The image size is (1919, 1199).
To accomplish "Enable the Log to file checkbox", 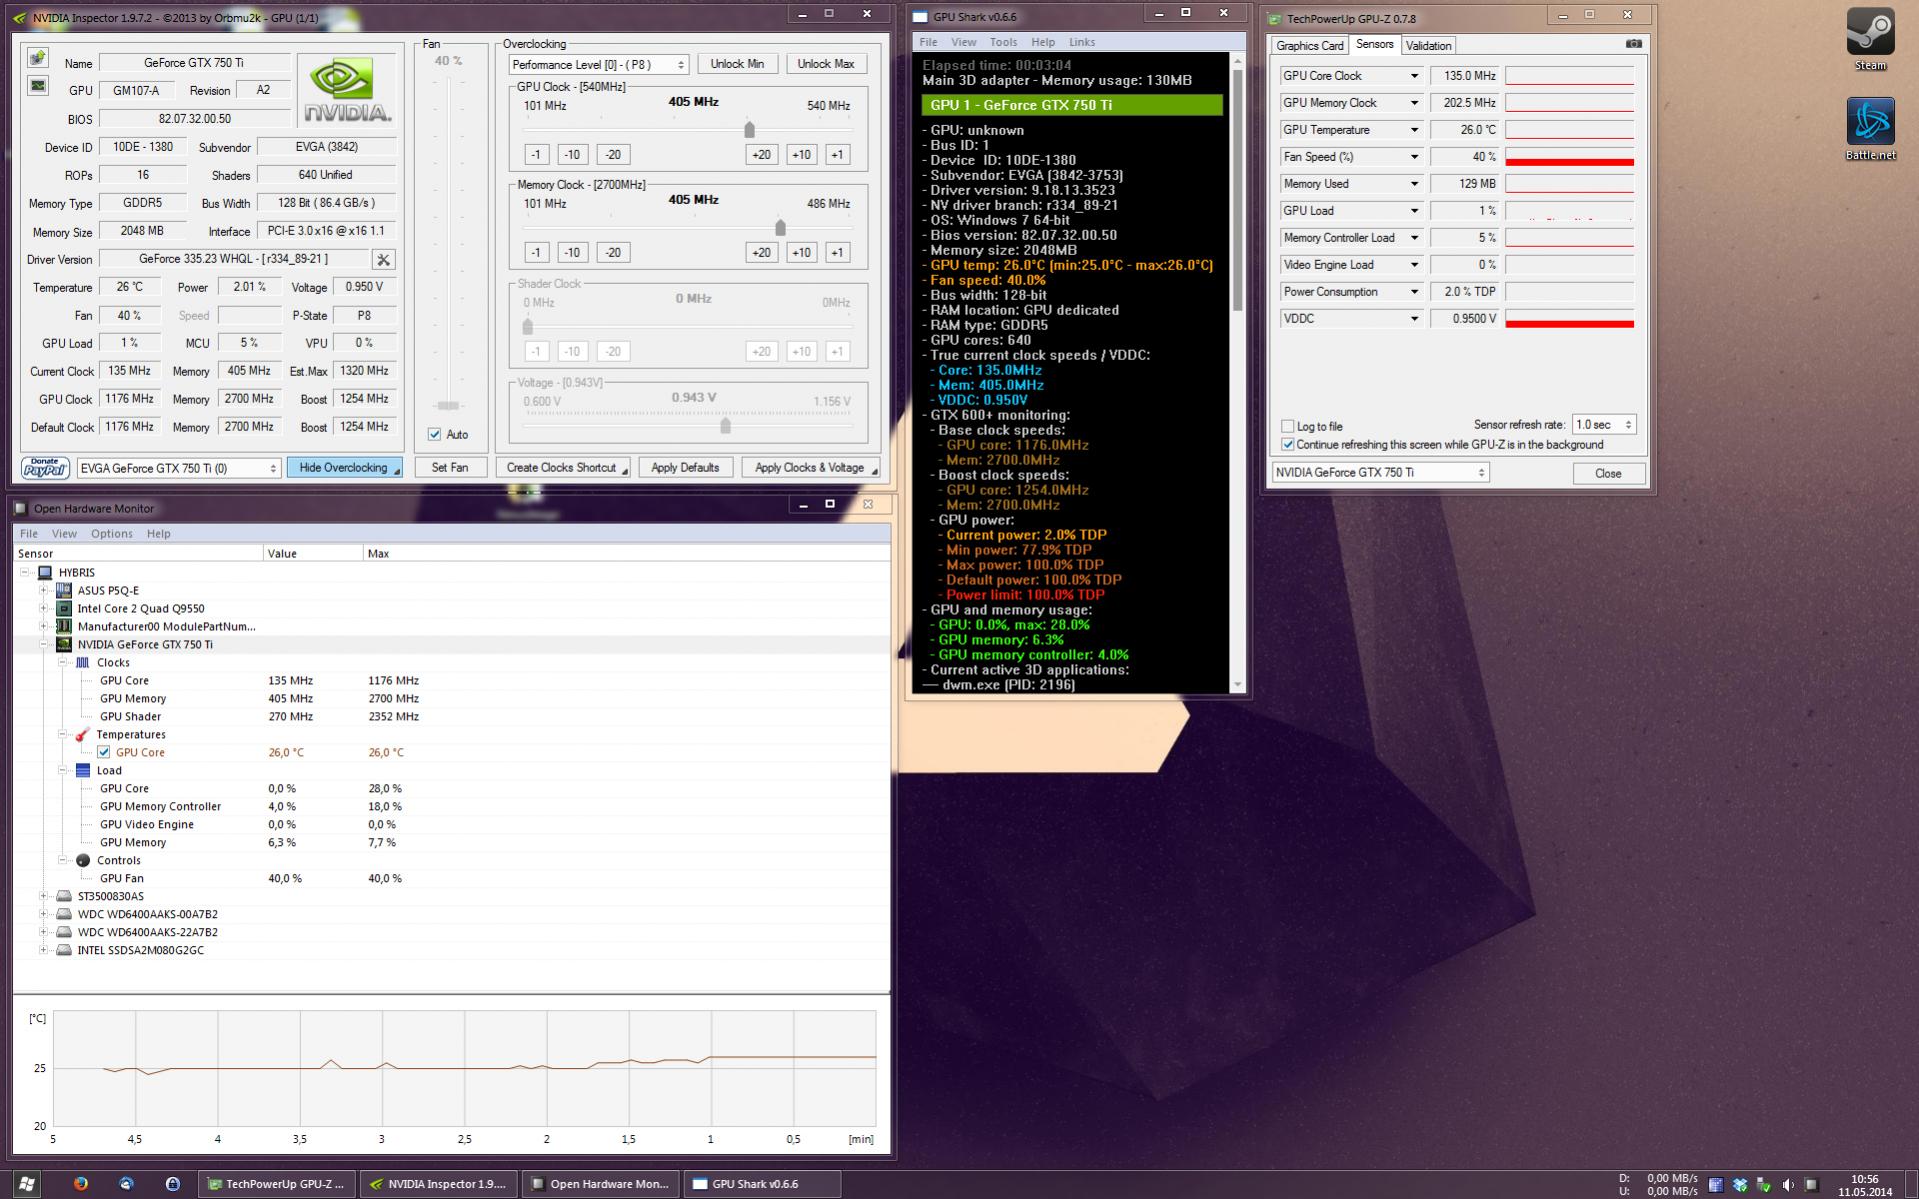I will (1288, 426).
